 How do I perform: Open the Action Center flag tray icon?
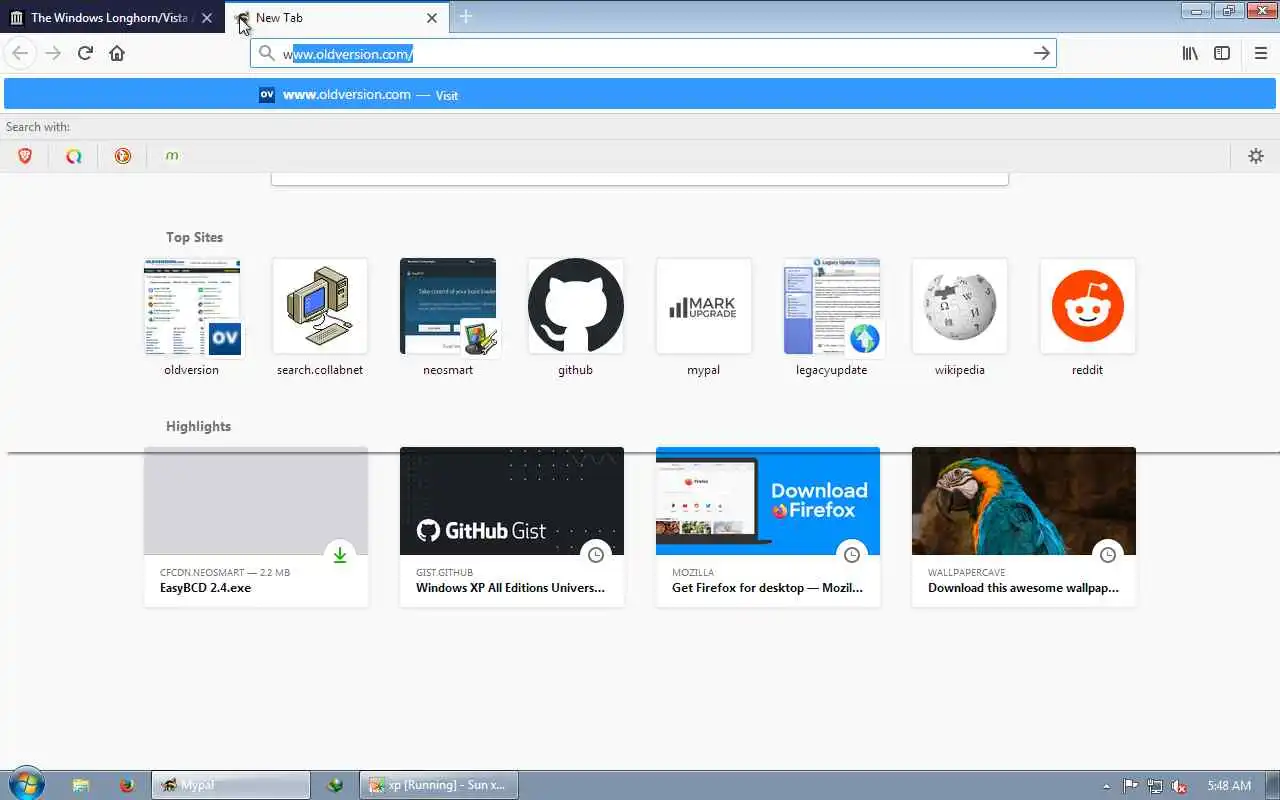point(1131,786)
